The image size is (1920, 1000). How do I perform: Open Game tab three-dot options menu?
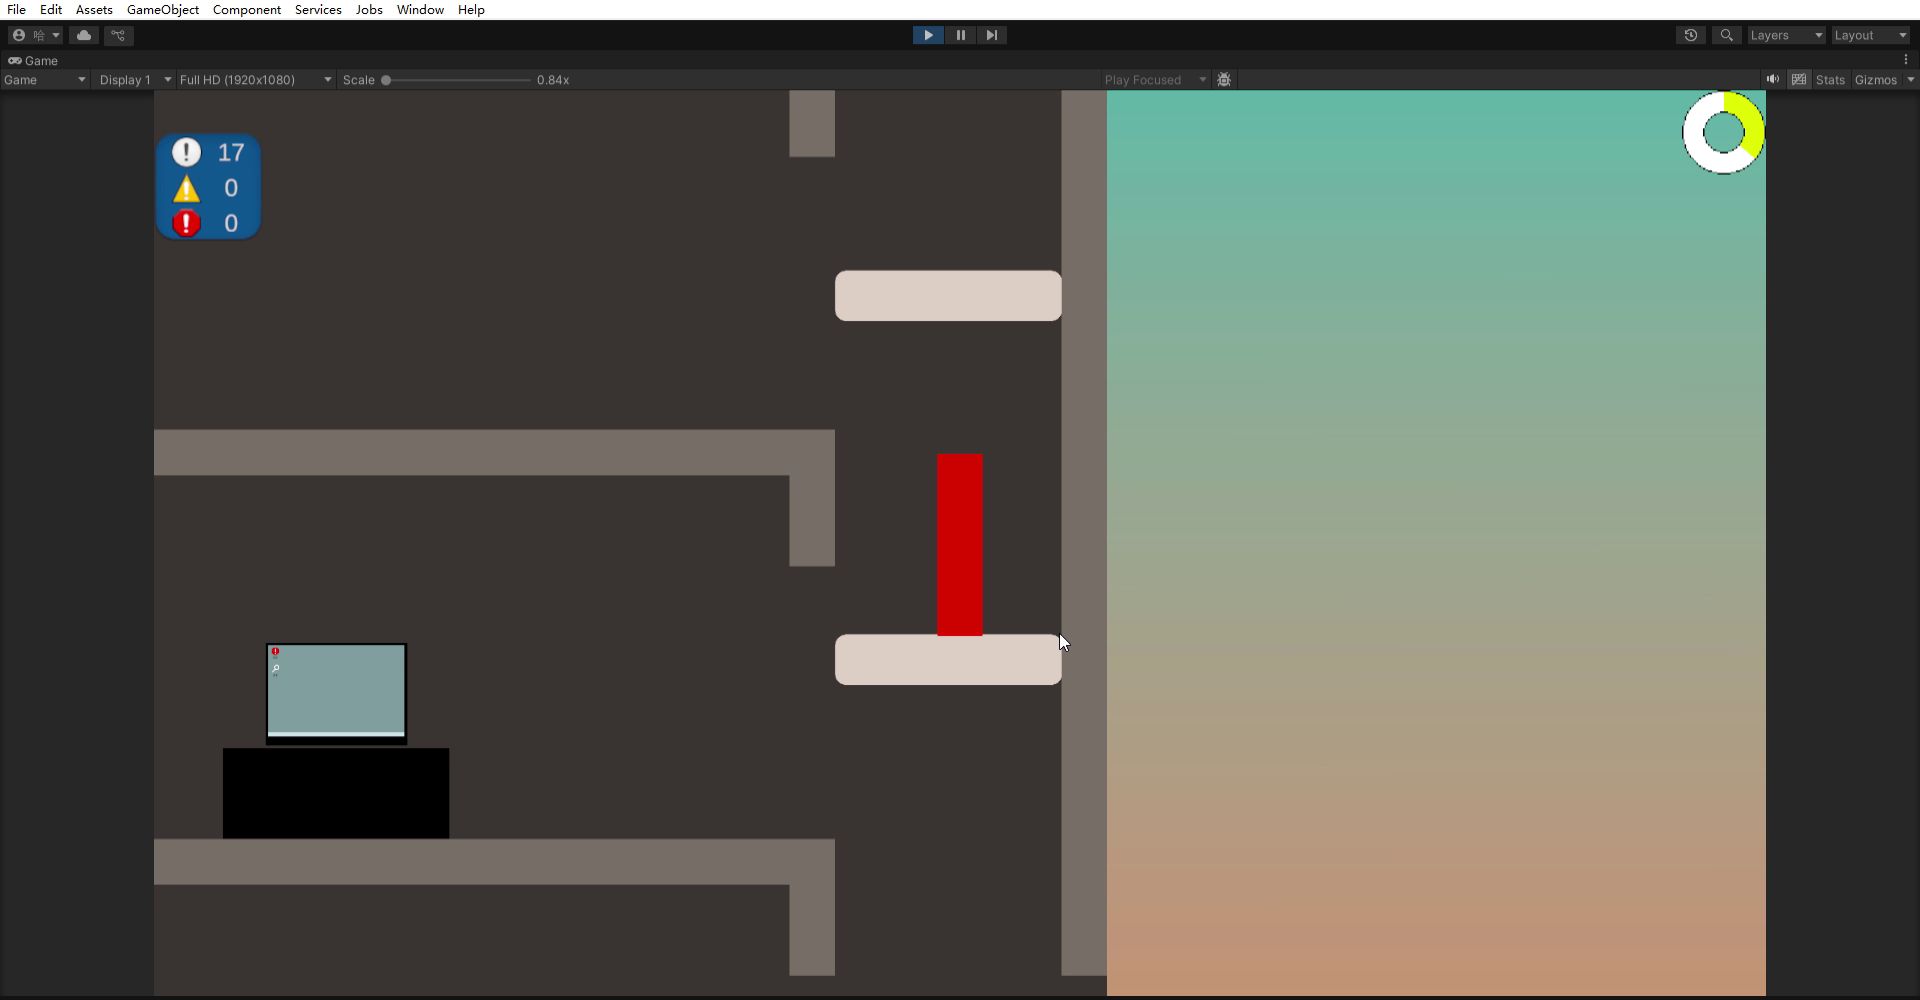pos(1906,60)
